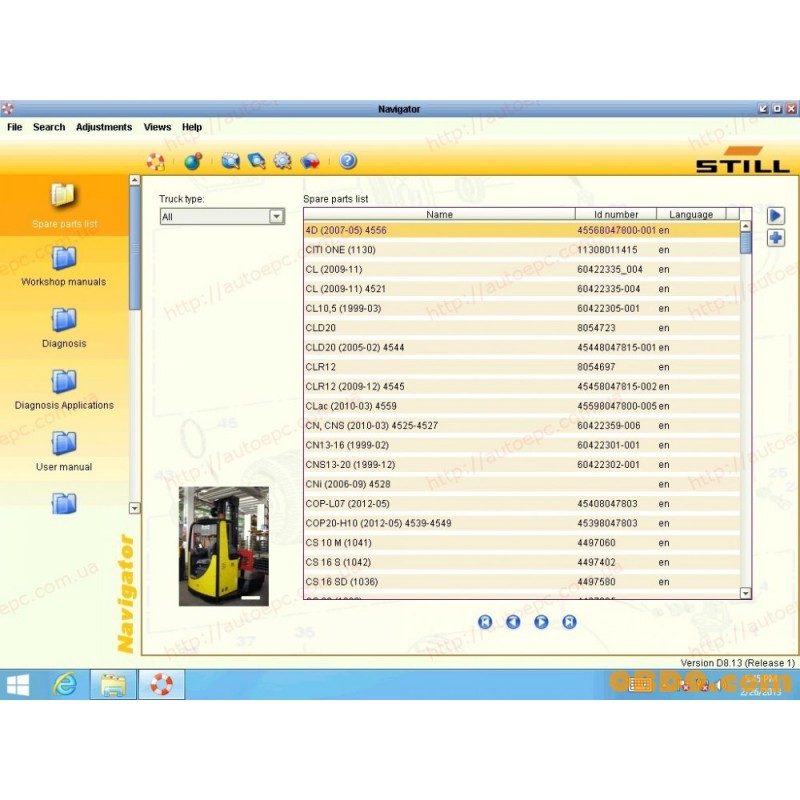800x800 pixels.
Task: Select row COP-L07 (2012-05)
Action: pos(521,504)
